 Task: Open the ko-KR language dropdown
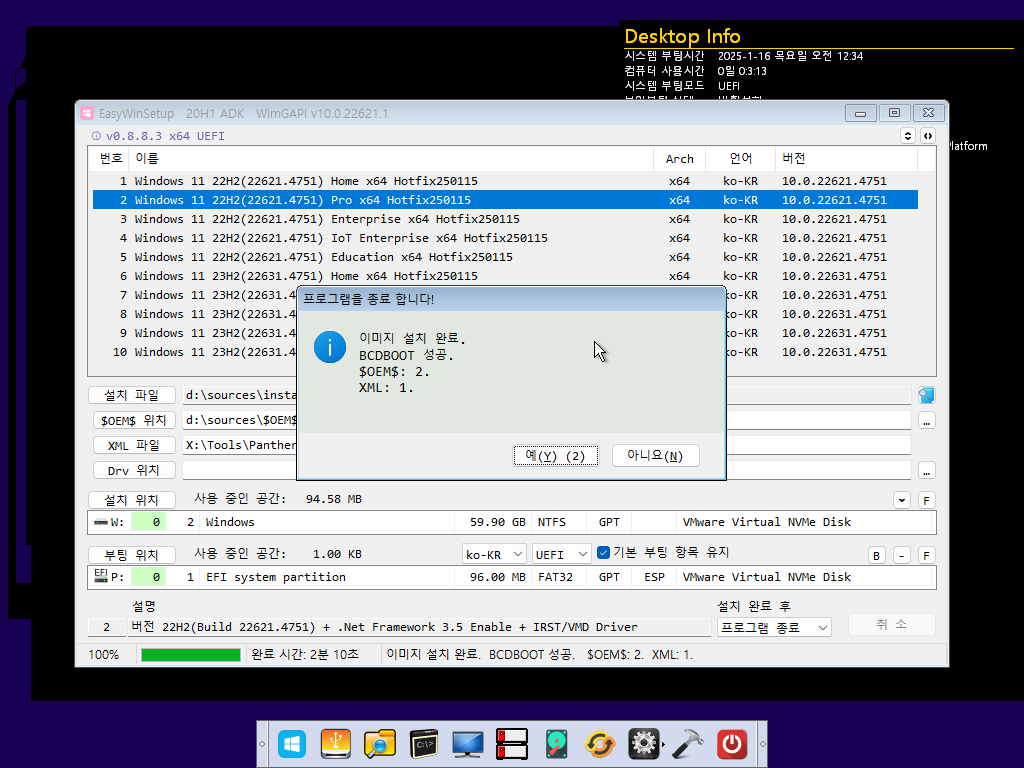coord(494,554)
